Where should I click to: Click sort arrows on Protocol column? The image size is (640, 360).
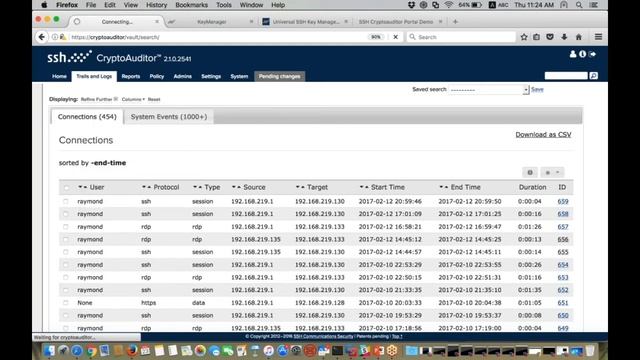point(146,187)
